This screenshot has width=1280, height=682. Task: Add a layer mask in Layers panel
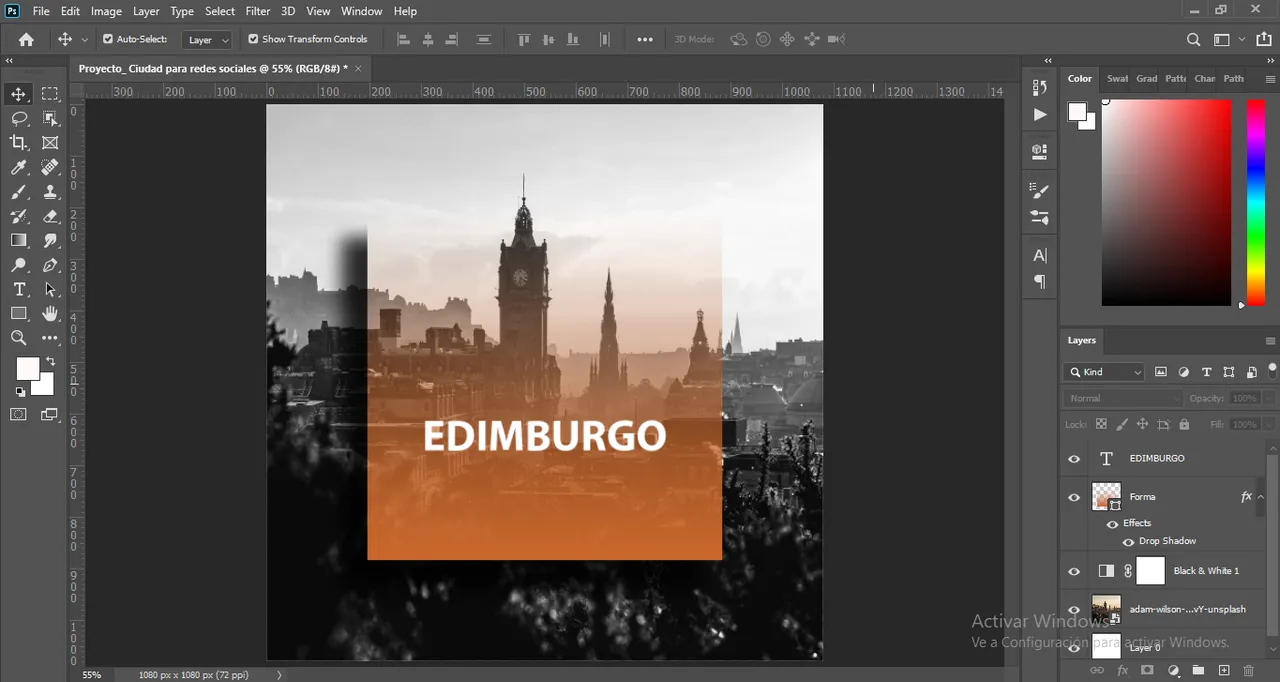(x=1148, y=670)
